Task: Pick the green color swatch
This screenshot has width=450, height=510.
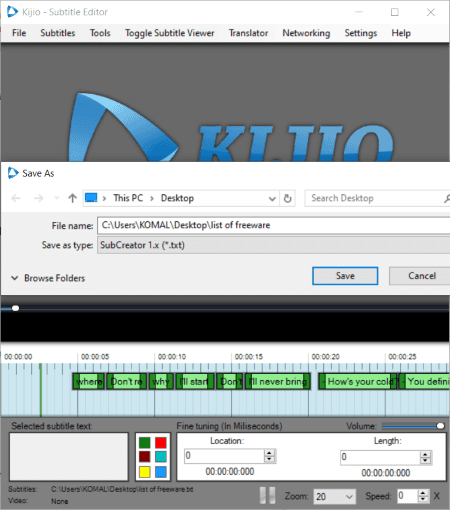Action: click(x=145, y=443)
